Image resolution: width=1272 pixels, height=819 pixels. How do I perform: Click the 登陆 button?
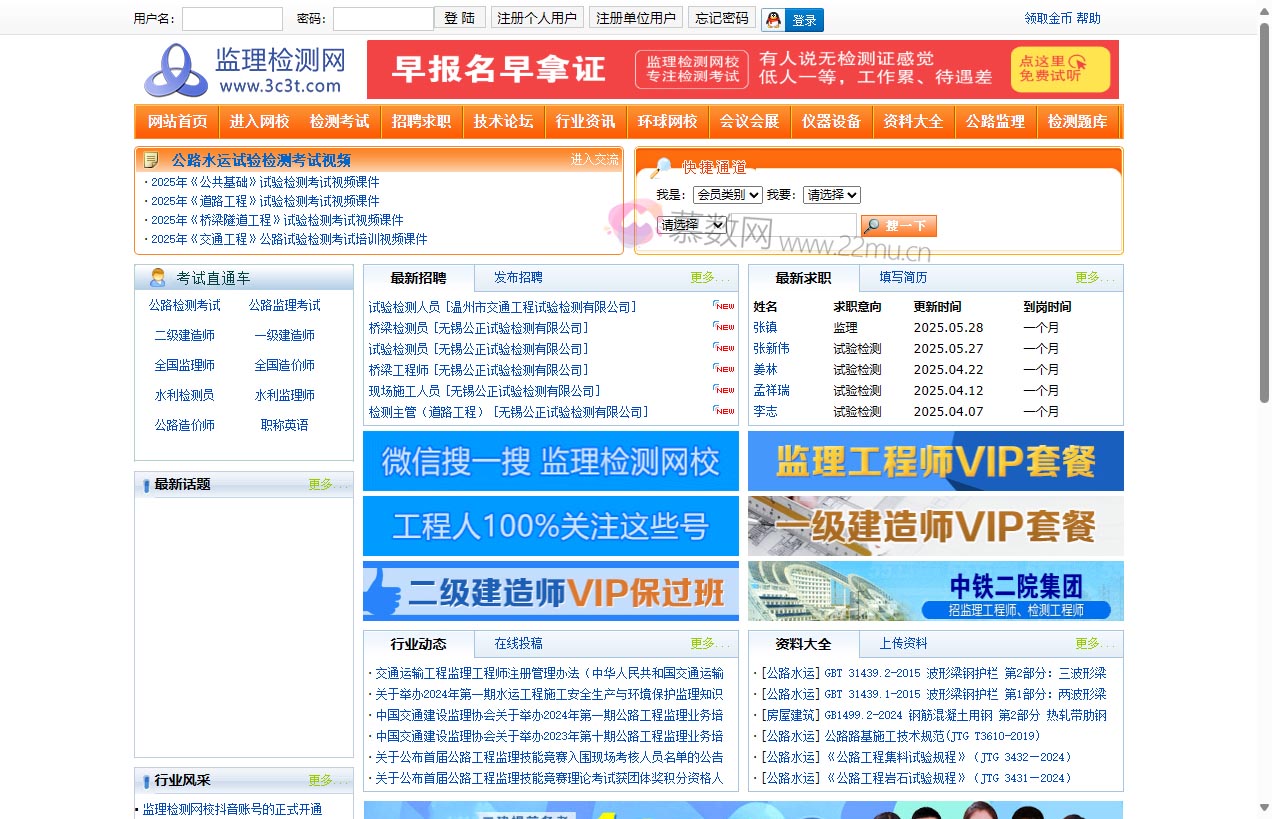(x=460, y=17)
